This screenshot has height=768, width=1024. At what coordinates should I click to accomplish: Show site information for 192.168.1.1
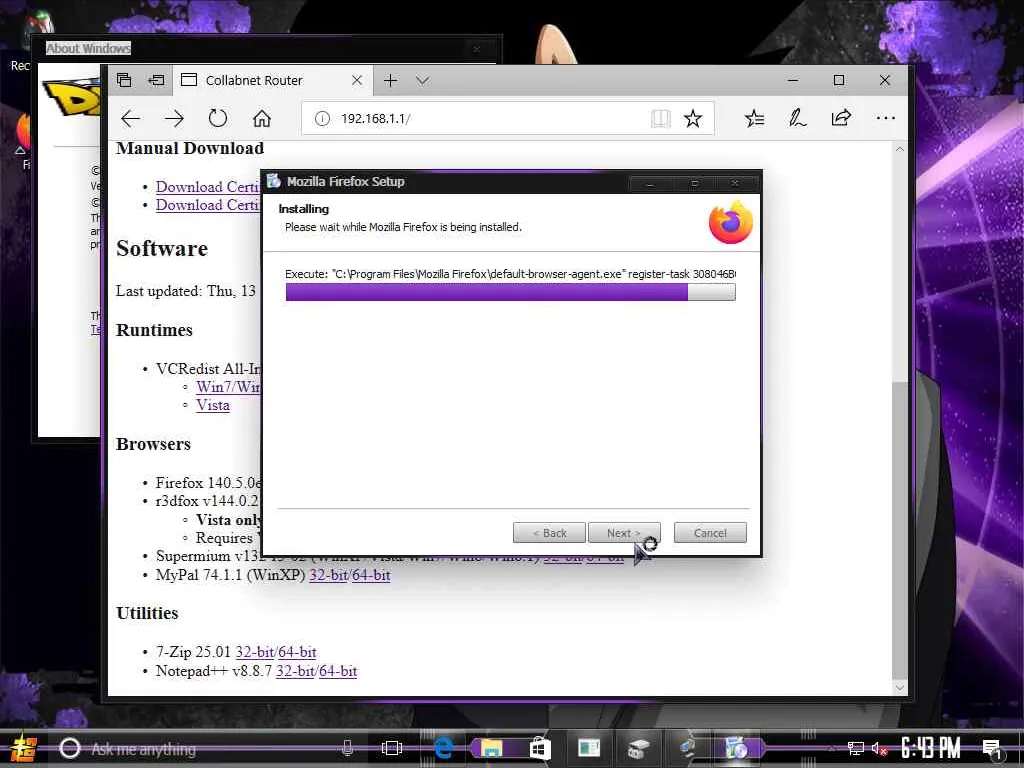pyautogui.click(x=322, y=118)
